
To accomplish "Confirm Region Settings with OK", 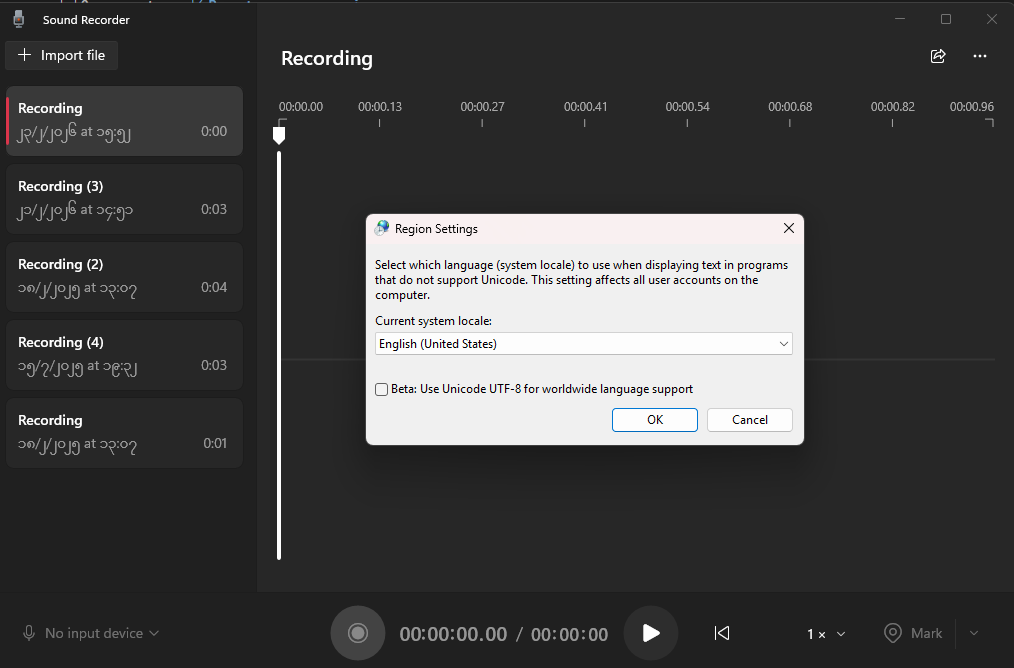I will [654, 420].
